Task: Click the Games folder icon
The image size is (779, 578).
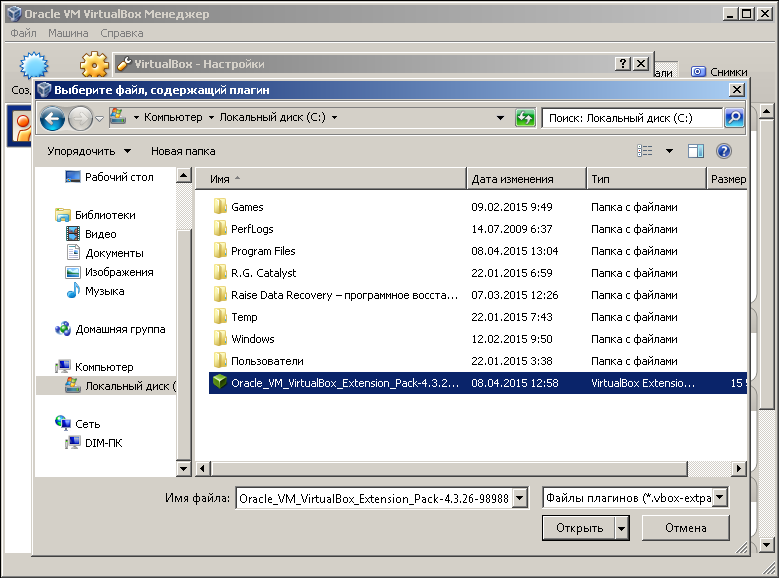Action: pos(220,206)
